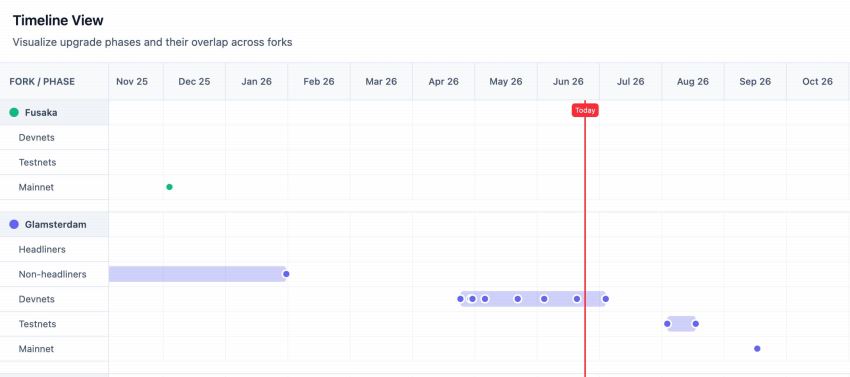
Task: Click the green Fusaka fork dot icon
Action: tap(14, 113)
